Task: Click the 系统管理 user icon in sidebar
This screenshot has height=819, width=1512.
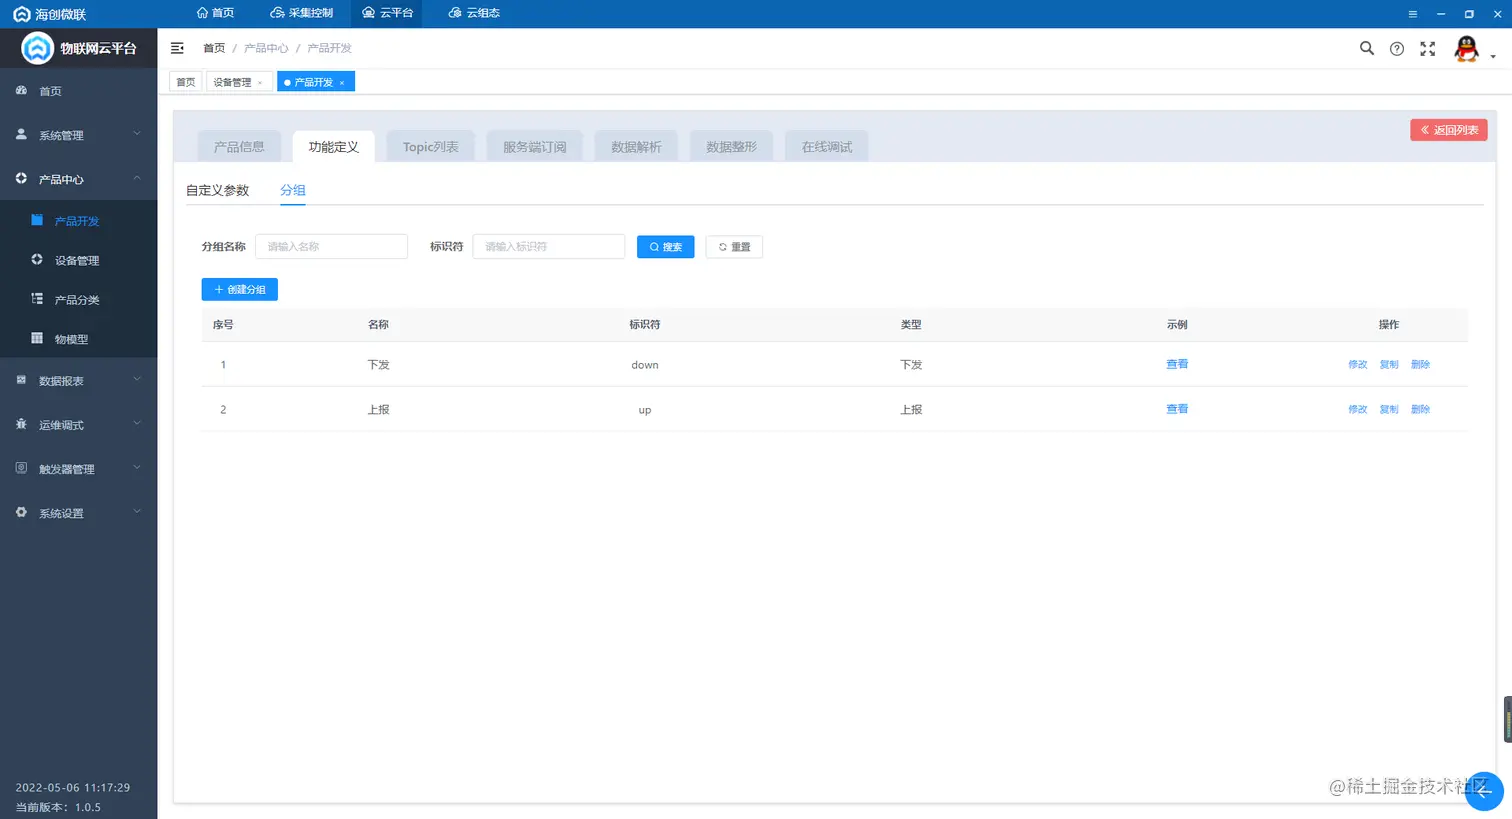Action: click(21, 134)
